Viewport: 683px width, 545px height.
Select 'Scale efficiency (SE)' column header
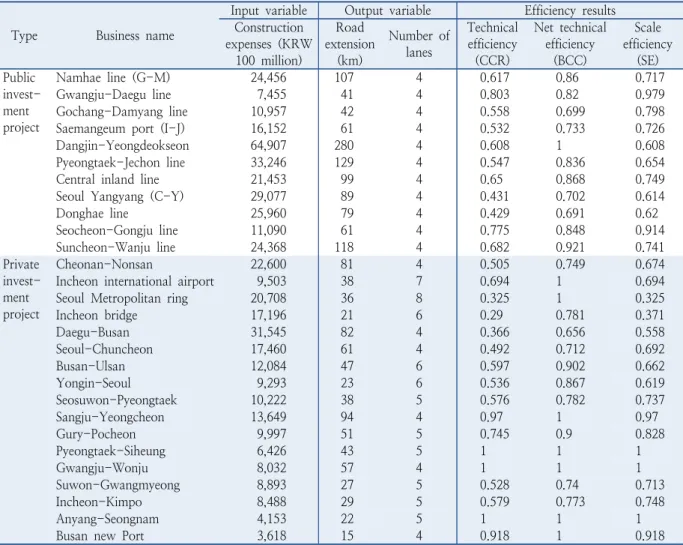click(647, 44)
